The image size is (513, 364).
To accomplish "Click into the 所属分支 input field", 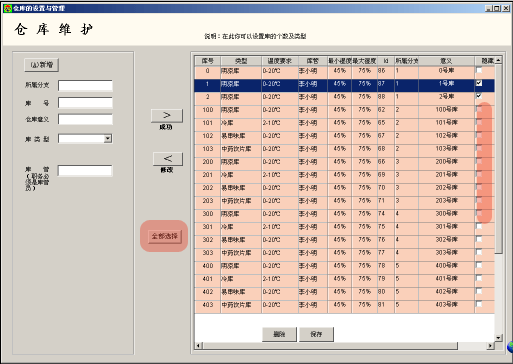I will (x=85, y=85).
